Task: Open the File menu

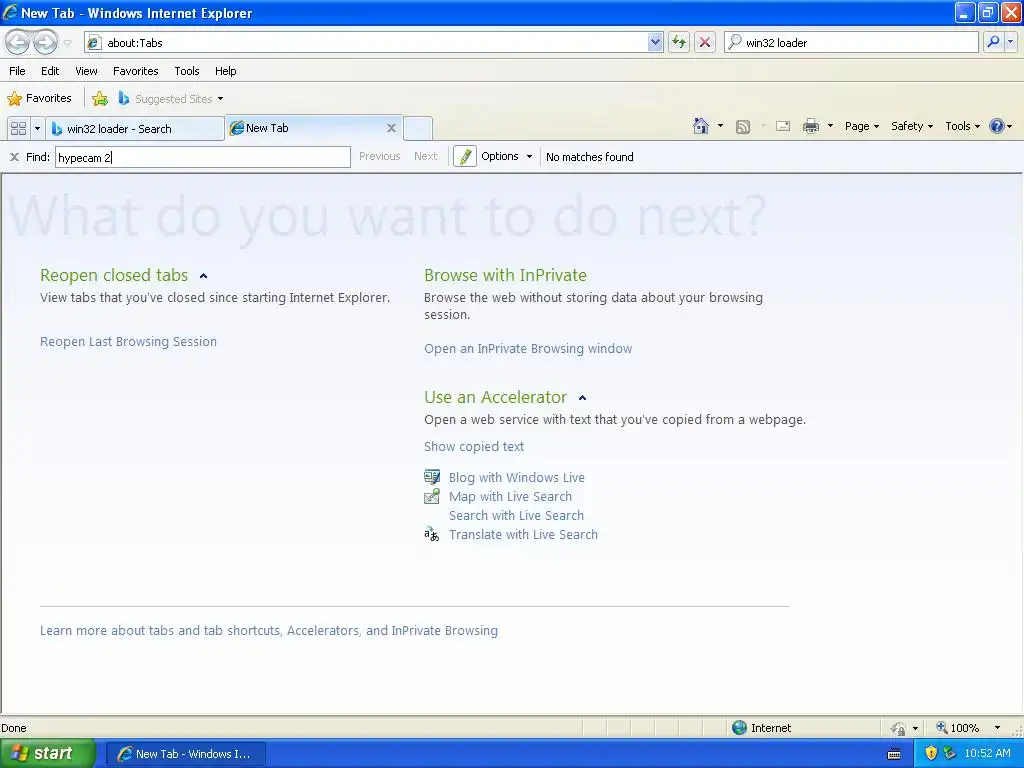Action: (x=18, y=71)
